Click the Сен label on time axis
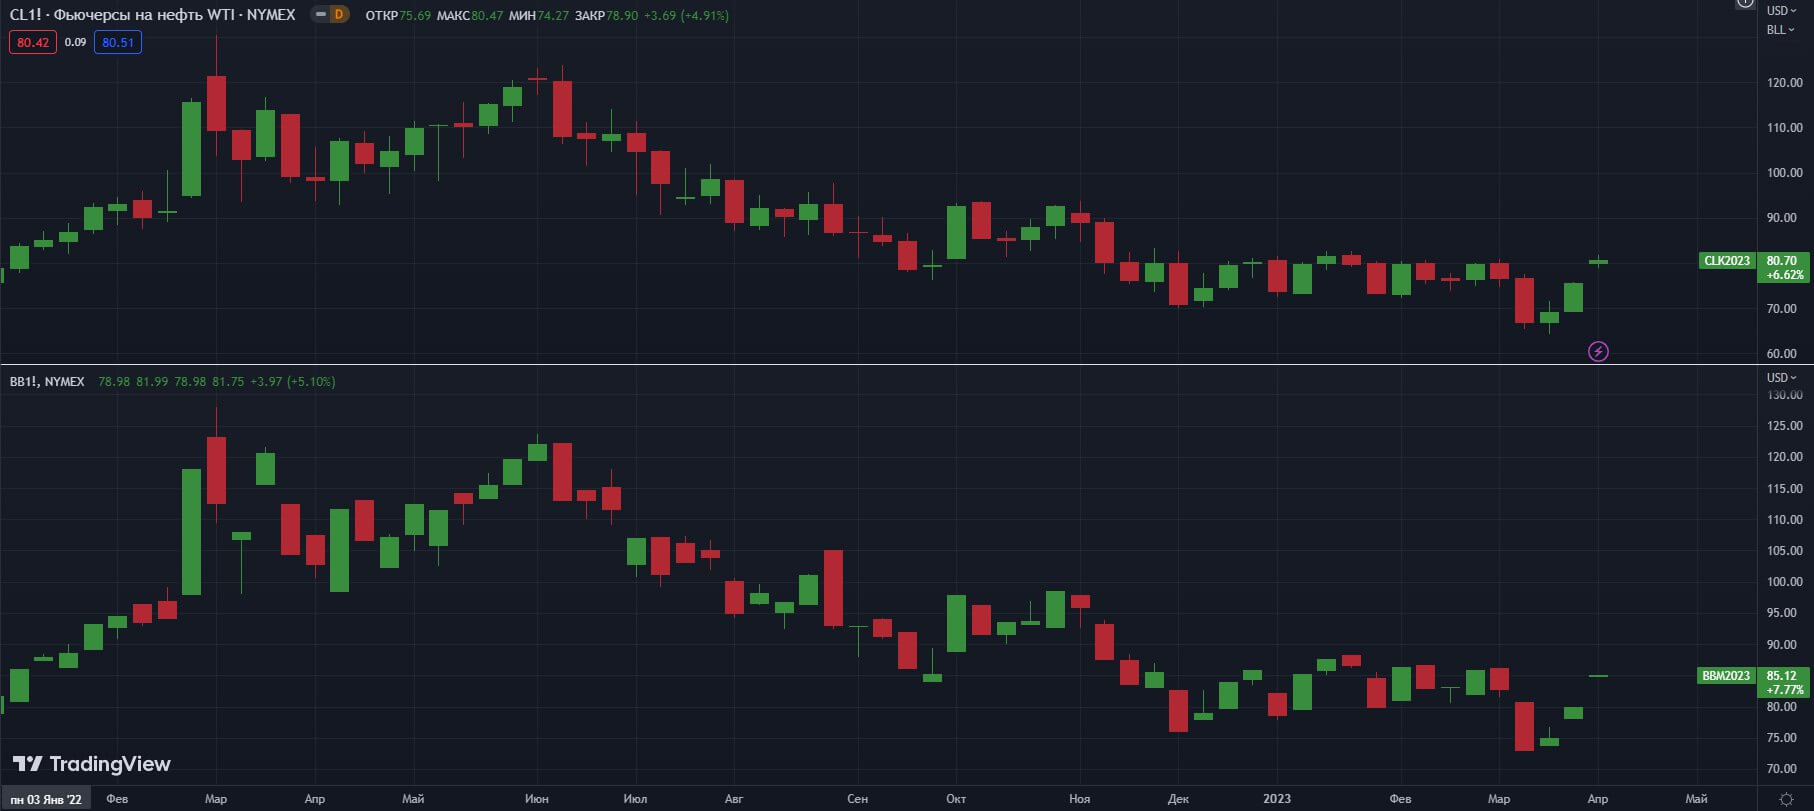The image size is (1814, 811). point(857,799)
